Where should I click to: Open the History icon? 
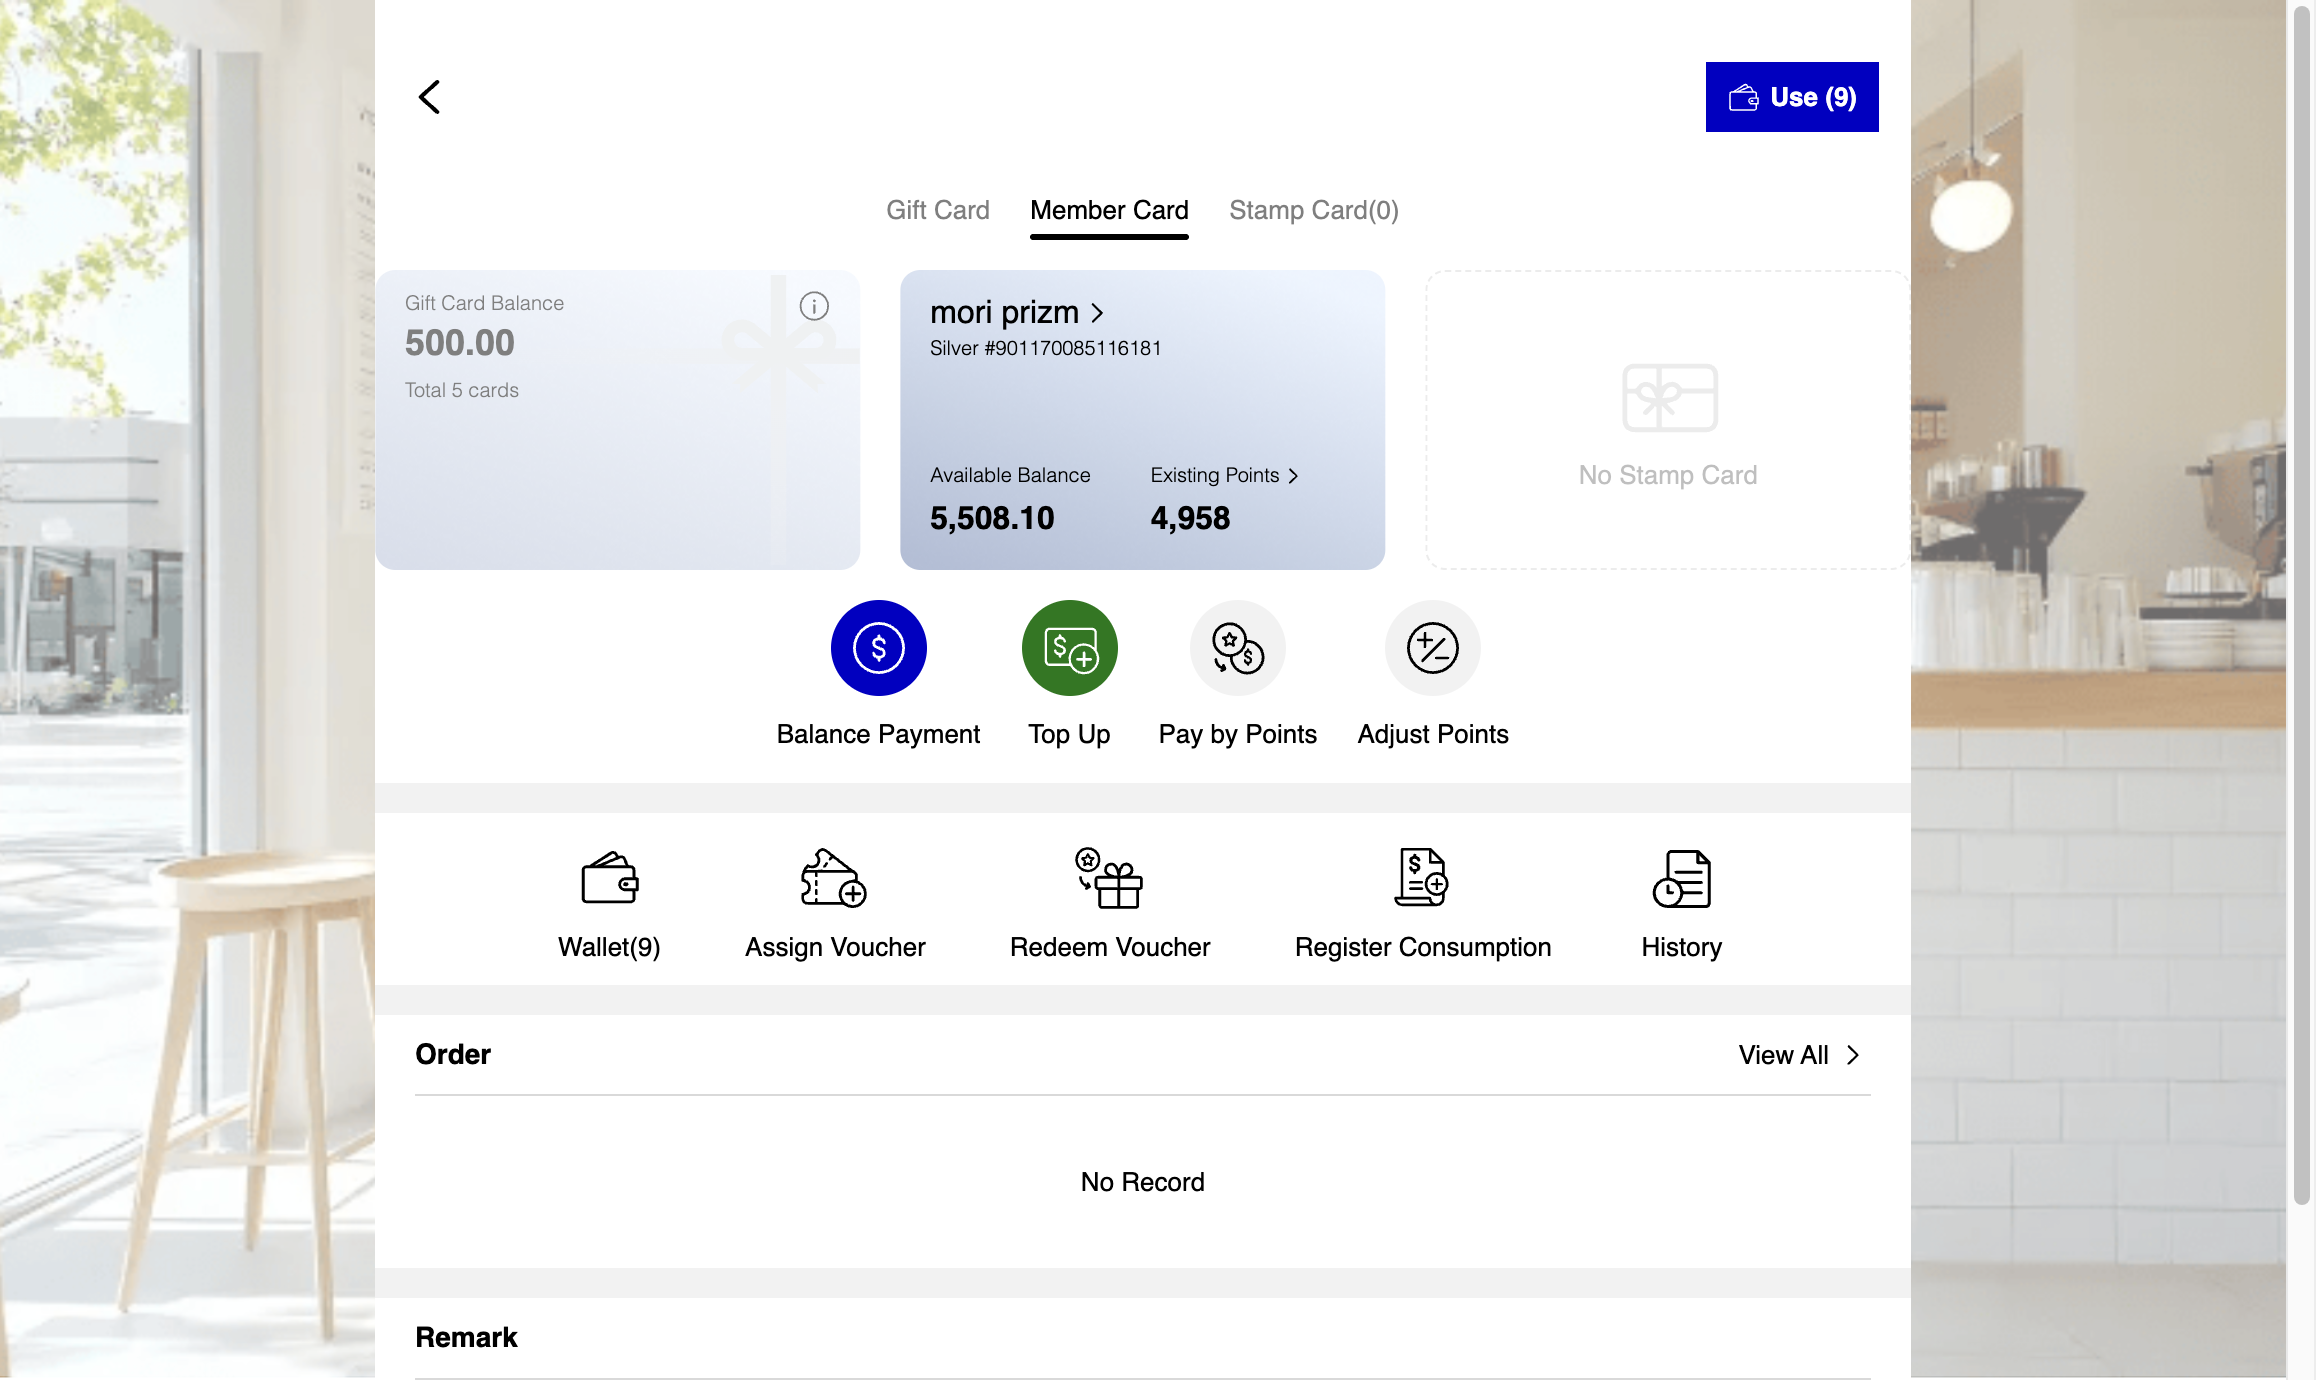[x=1681, y=879]
